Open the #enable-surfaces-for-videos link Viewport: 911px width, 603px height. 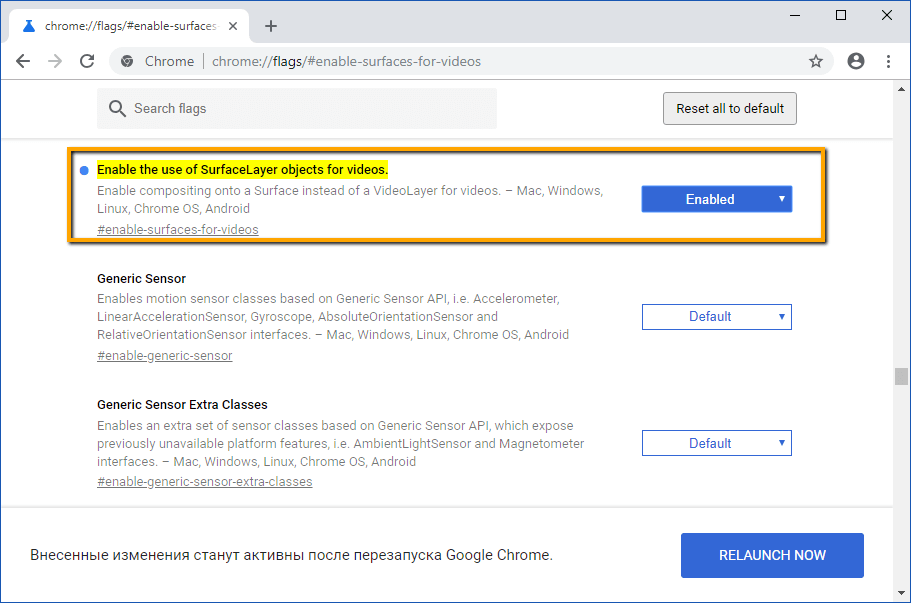(177, 229)
